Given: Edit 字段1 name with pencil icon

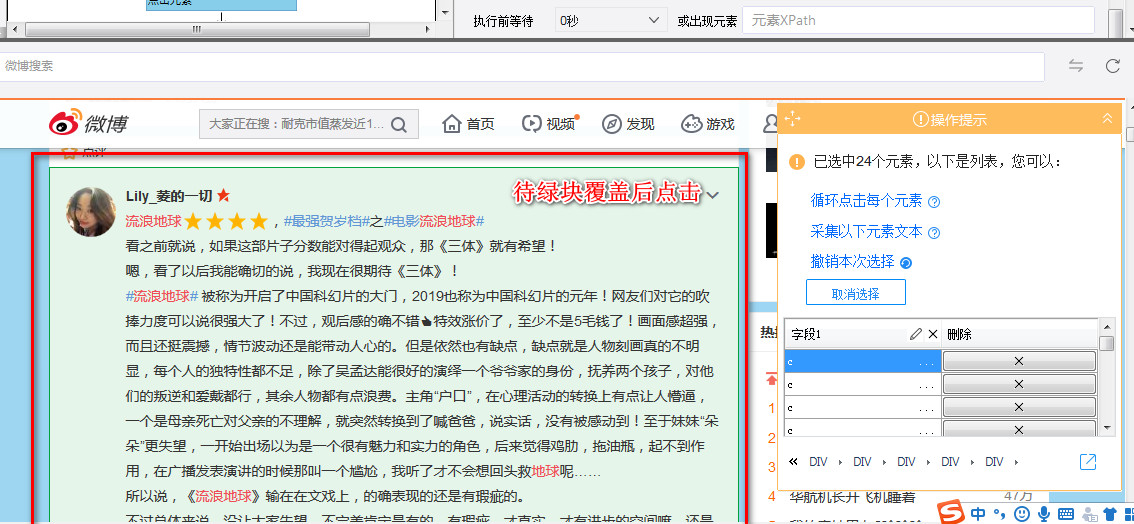Looking at the screenshot, I should (916, 334).
